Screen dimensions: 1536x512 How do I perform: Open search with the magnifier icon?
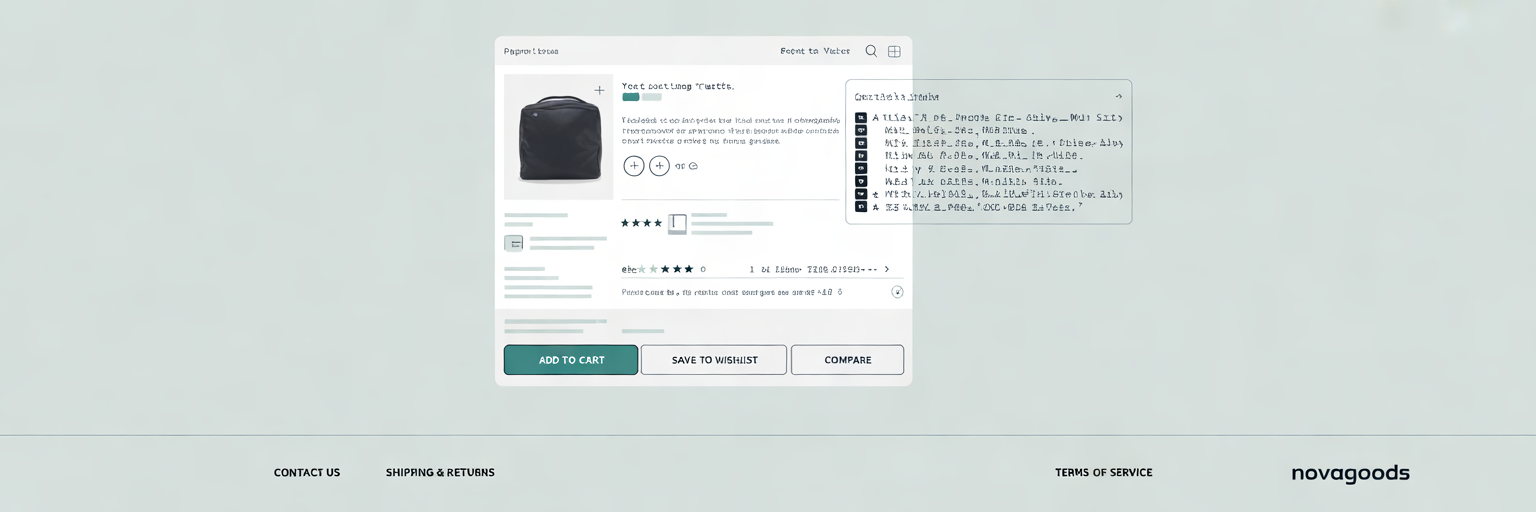pyautogui.click(x=871, y=51)
